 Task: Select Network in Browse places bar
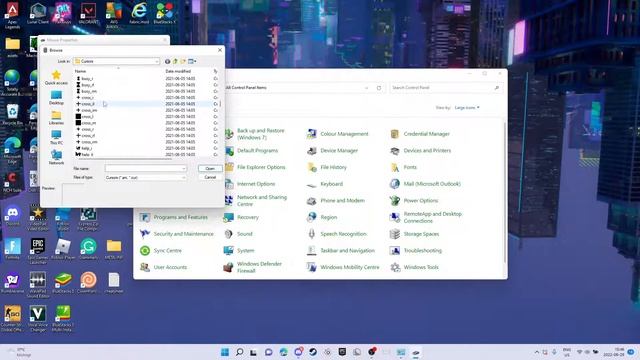[x=56, y=157]
